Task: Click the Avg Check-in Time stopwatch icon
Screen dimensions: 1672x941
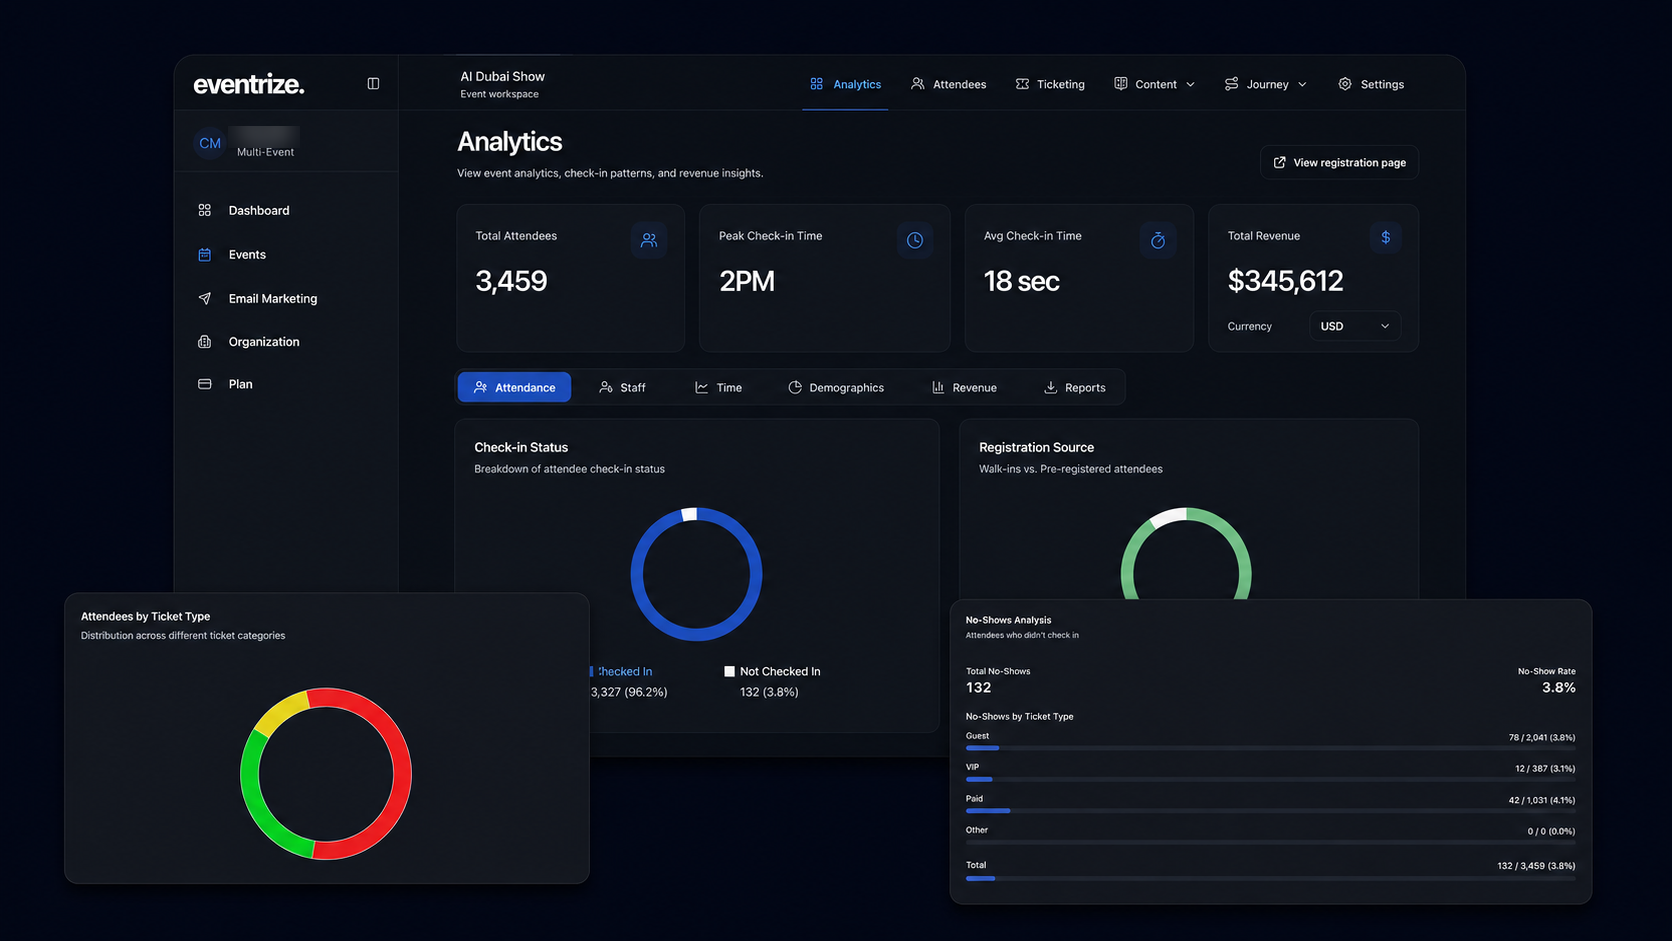Action: 1158,240
